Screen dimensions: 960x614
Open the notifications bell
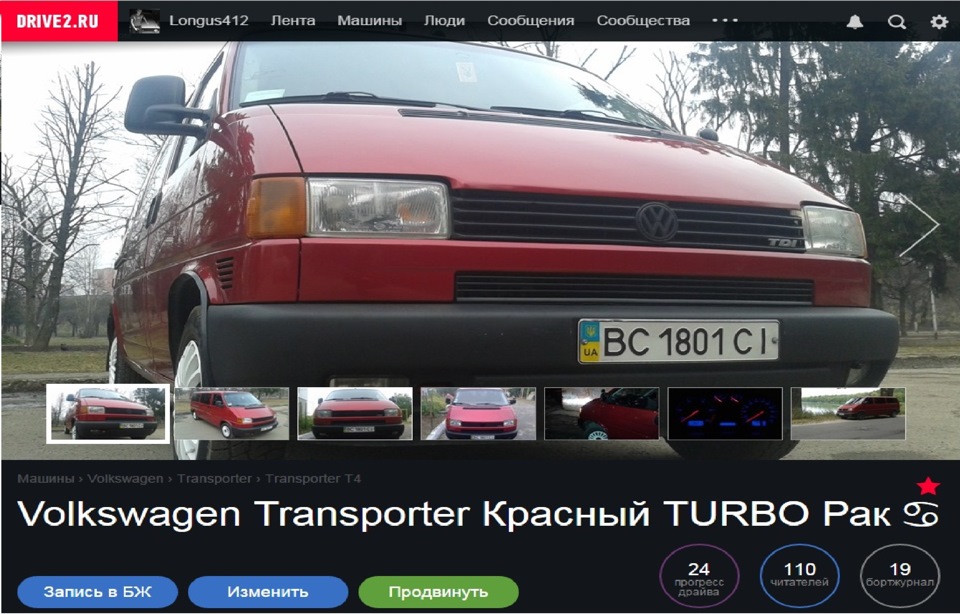pos(855,22)
